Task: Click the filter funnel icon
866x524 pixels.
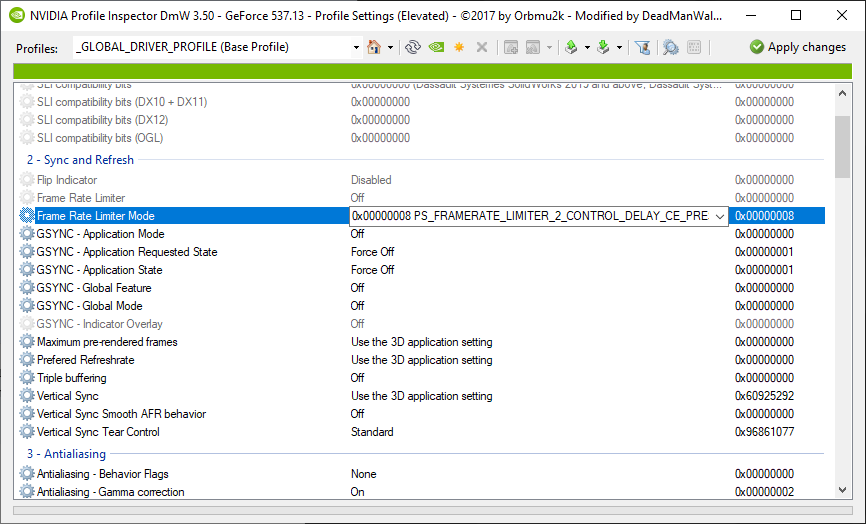Action: [x=643, y=47]
